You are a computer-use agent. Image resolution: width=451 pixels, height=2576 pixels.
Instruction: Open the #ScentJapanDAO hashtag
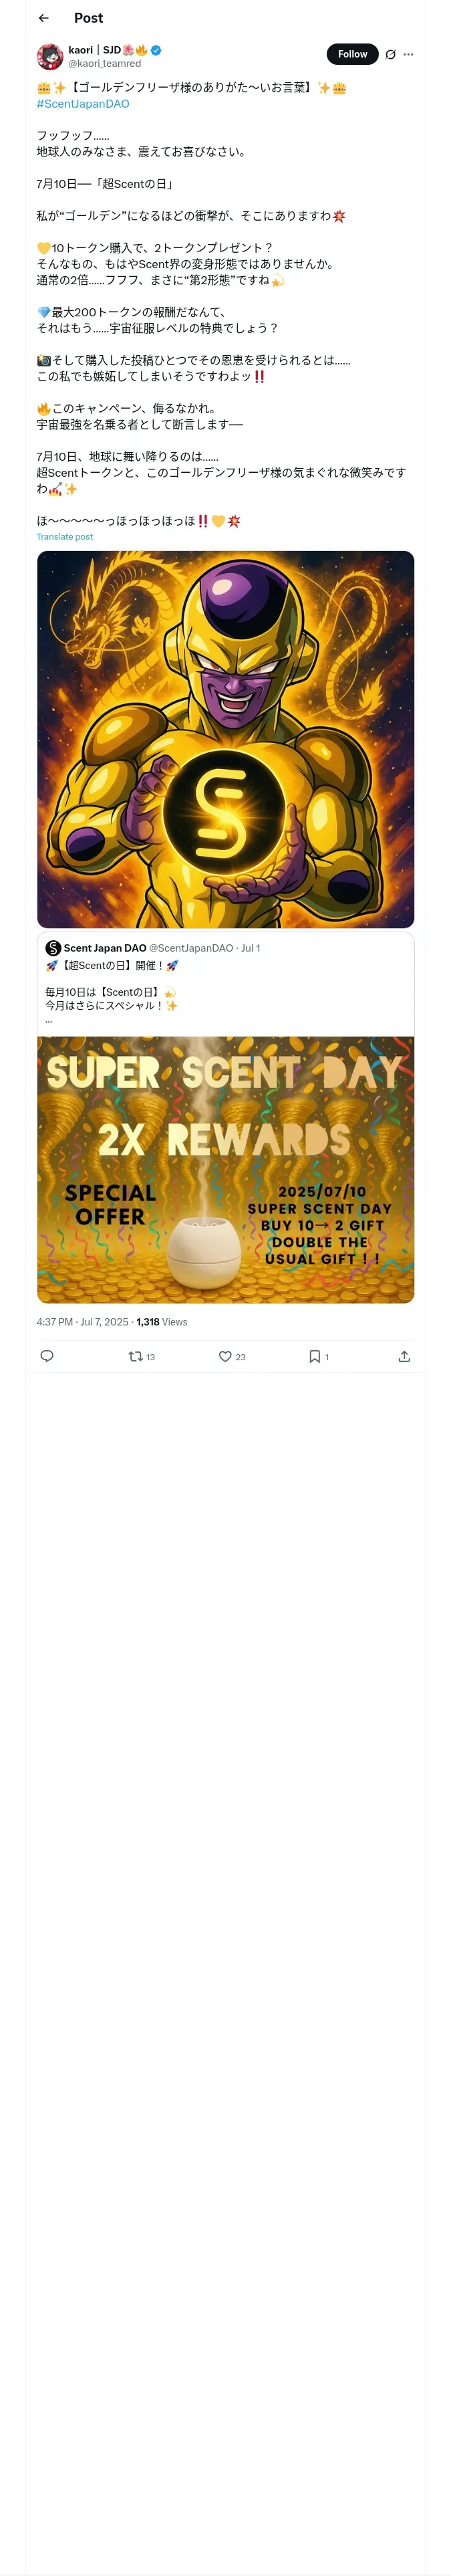(83, 104)
